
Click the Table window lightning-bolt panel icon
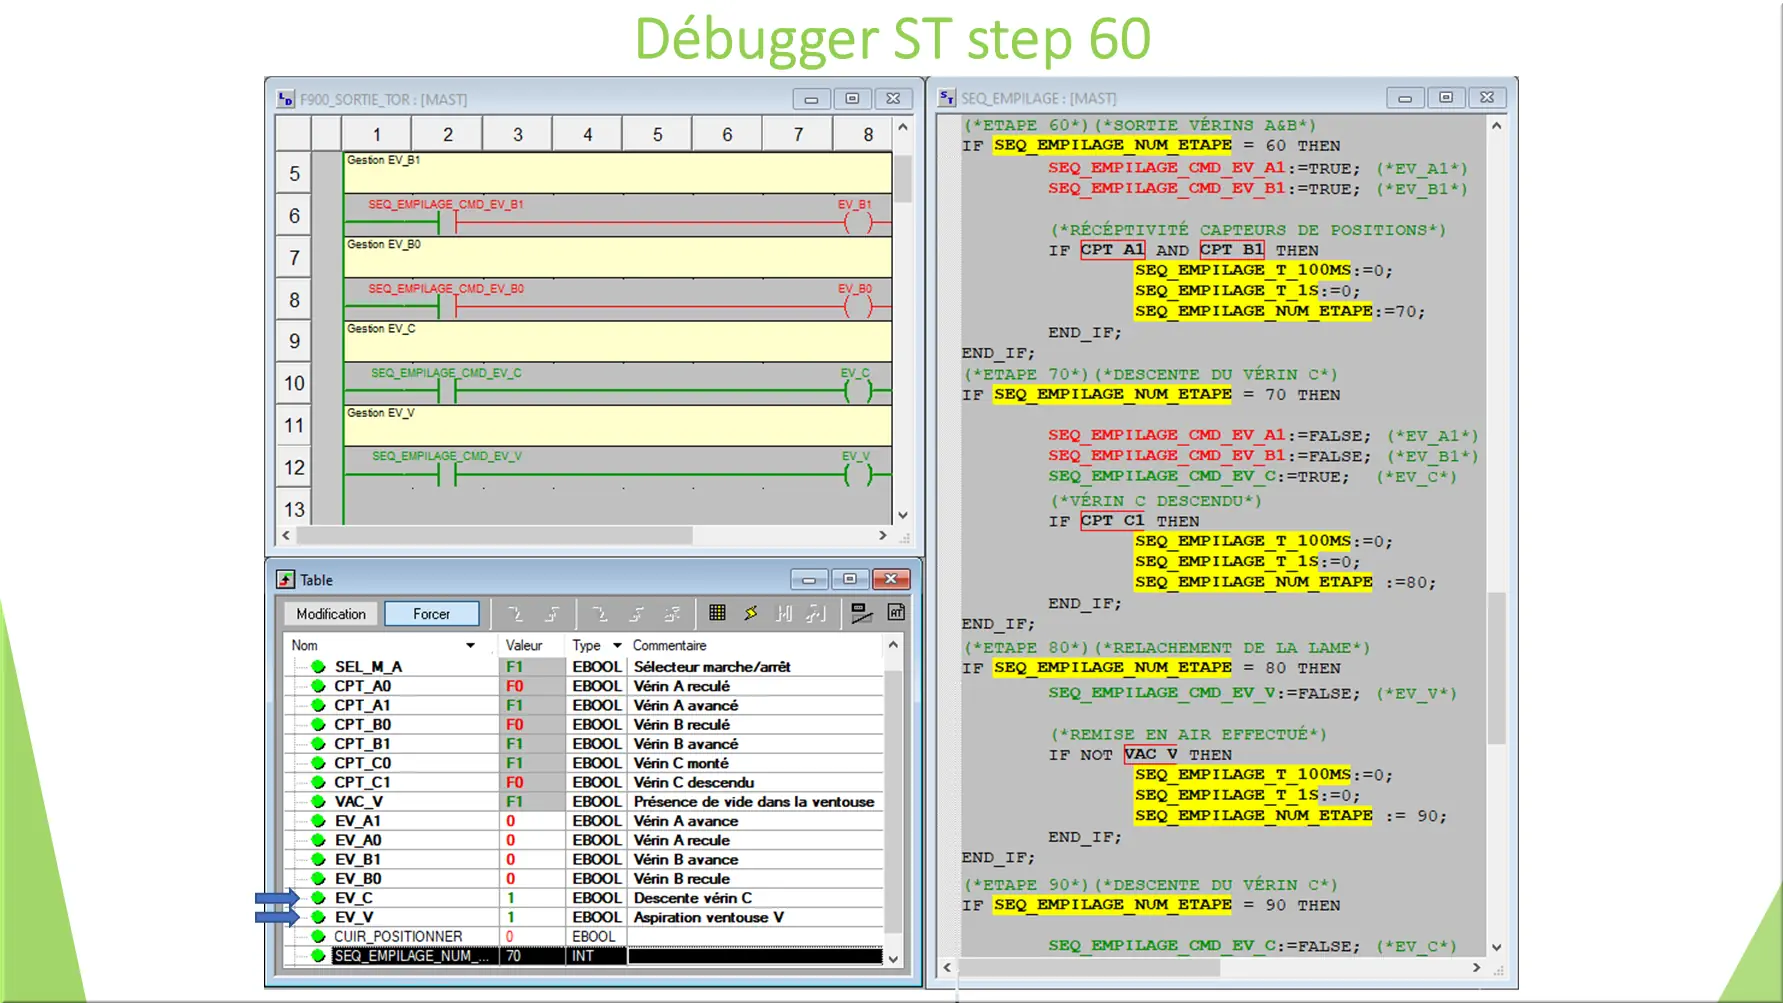point(750,614)
